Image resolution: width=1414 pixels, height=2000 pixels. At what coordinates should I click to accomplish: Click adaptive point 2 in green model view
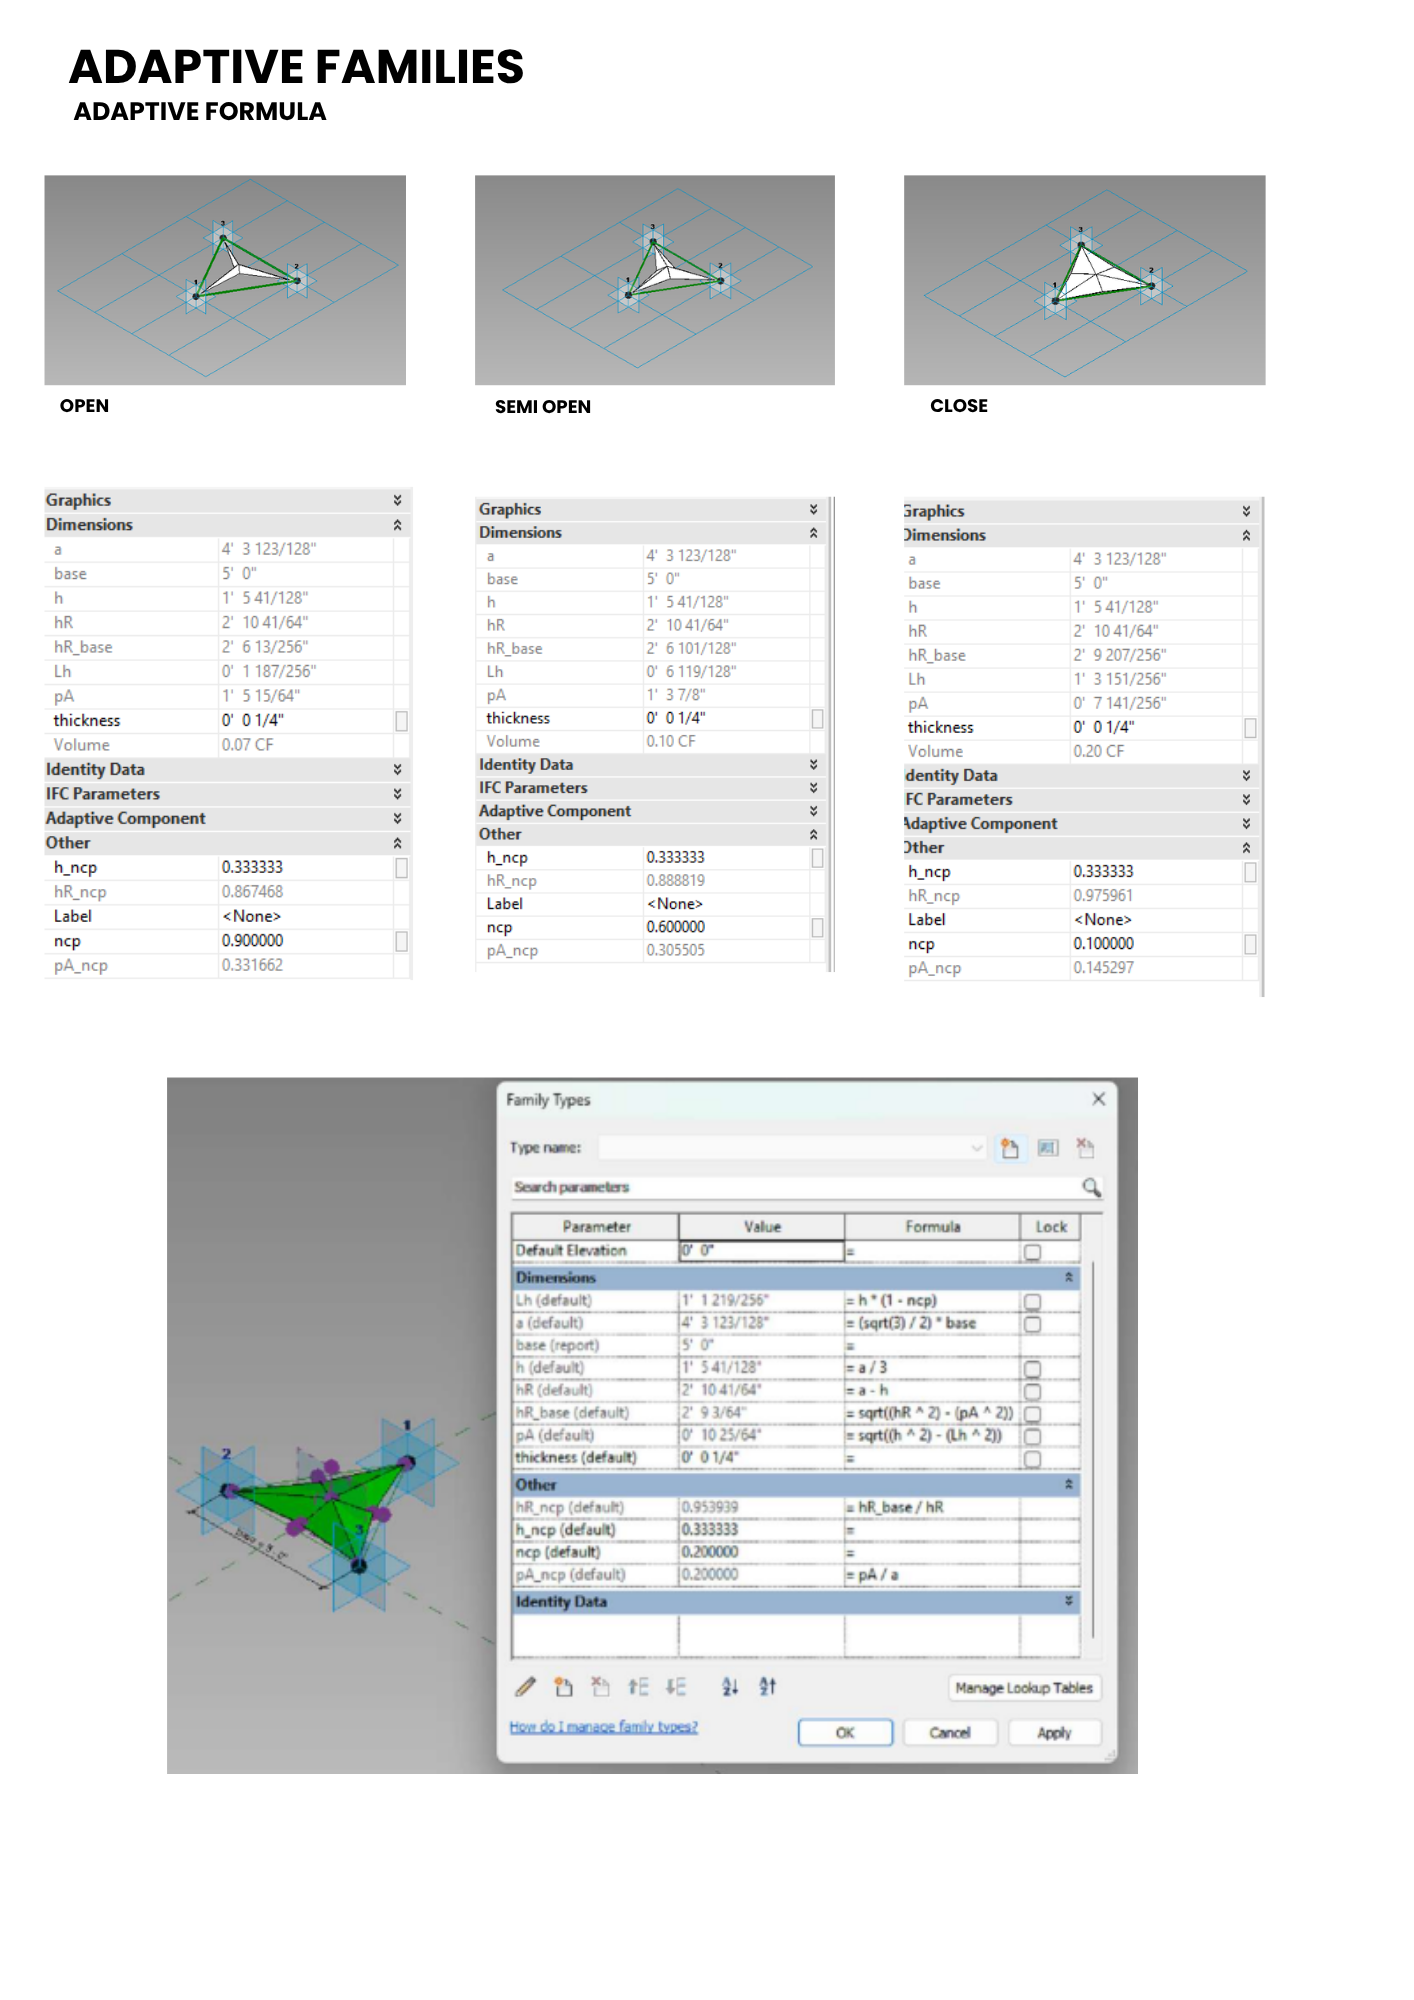tap(228, 1490)
